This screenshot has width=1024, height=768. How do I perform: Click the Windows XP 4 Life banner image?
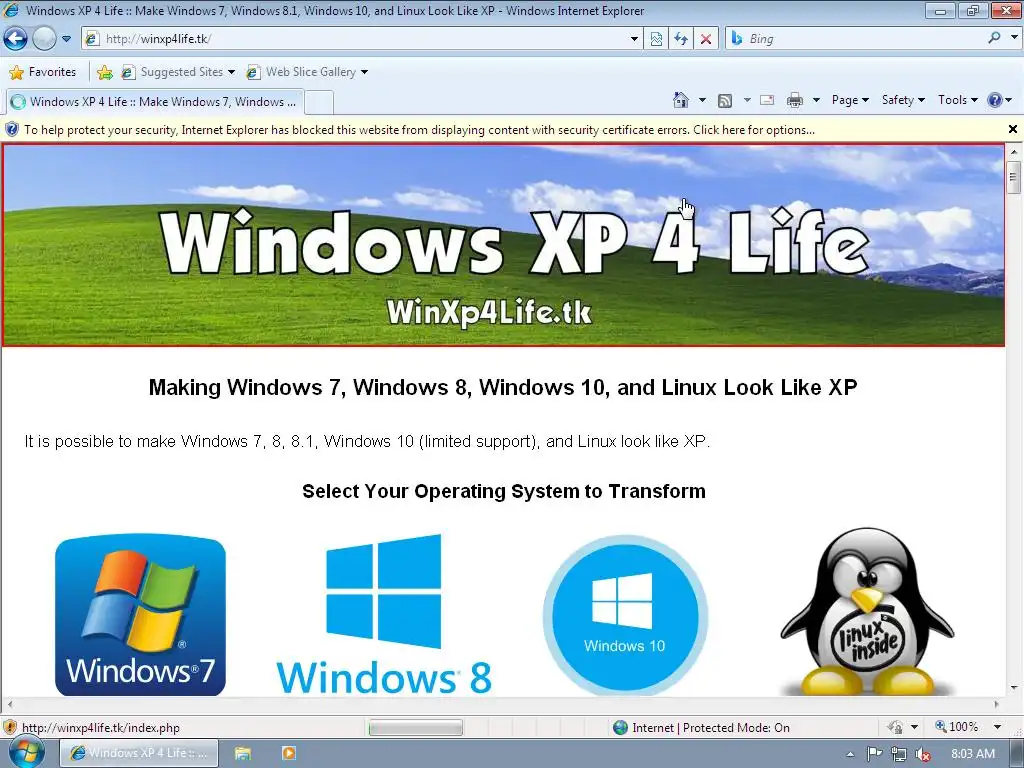pos(504,245)
